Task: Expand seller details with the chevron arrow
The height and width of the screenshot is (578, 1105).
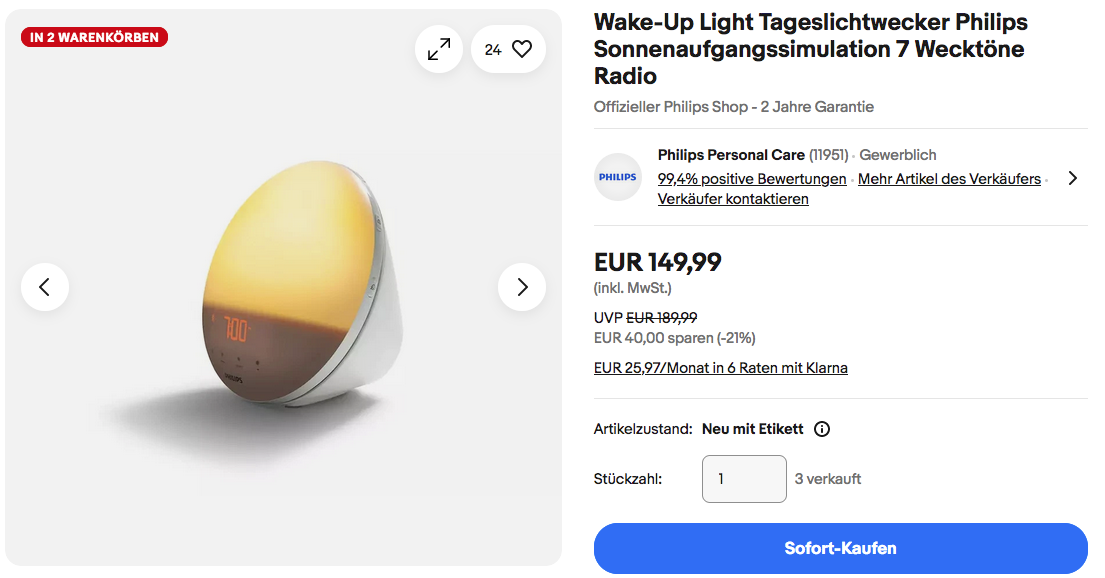Action: 1072,178
